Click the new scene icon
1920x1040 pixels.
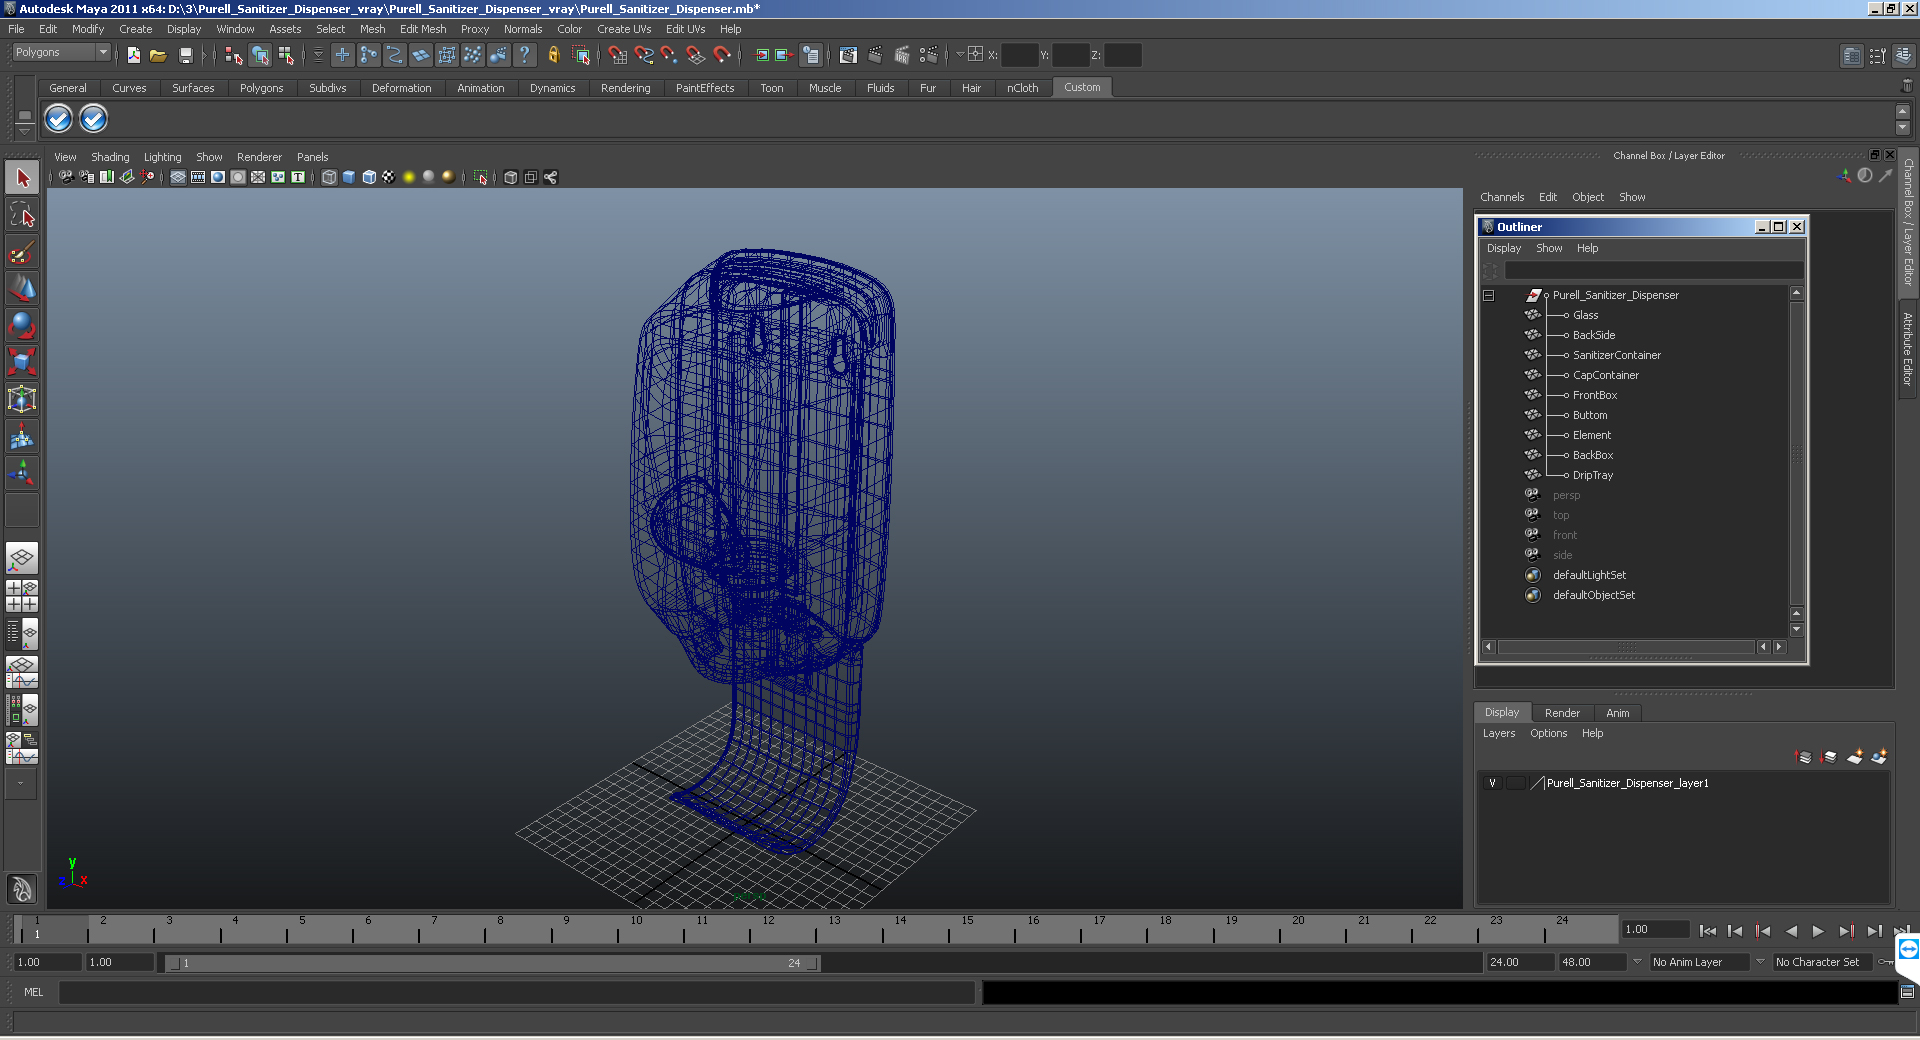pos(133,55)
